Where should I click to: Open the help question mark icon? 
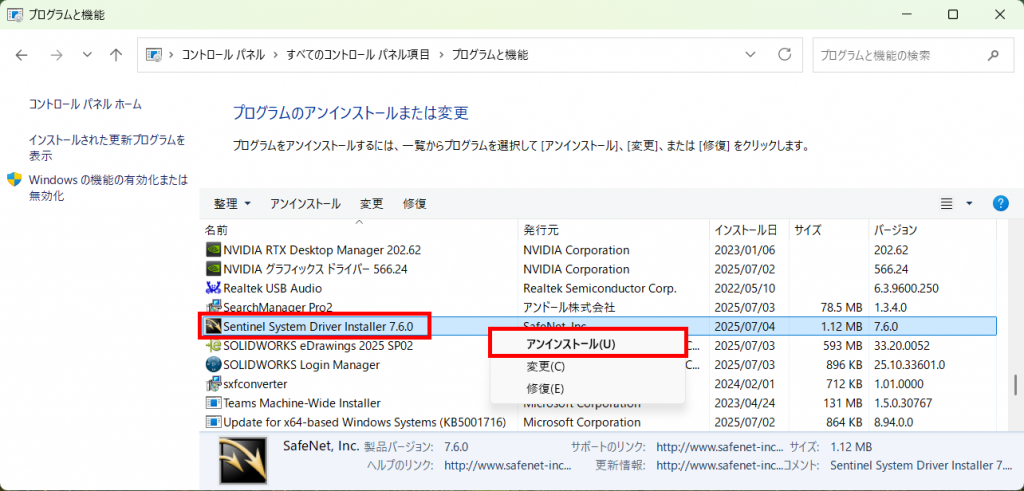[1000, 203]
